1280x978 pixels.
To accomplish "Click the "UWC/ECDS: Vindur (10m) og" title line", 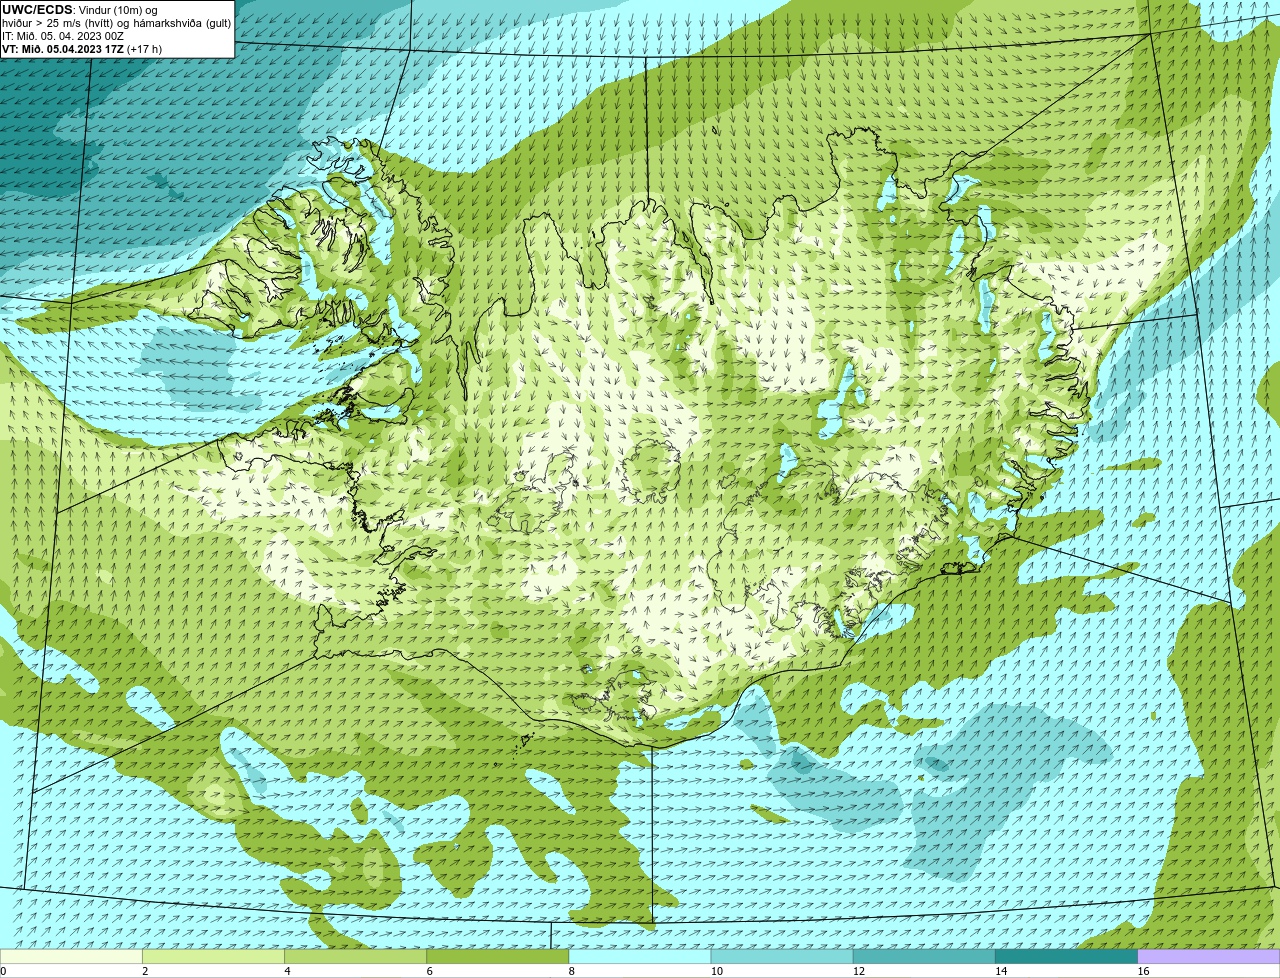I will pyautogui.click(x=79, y=10).
